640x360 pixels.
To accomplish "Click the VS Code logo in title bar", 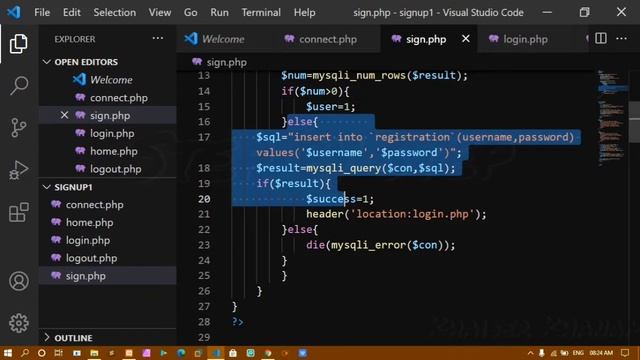I will point(14,12).
